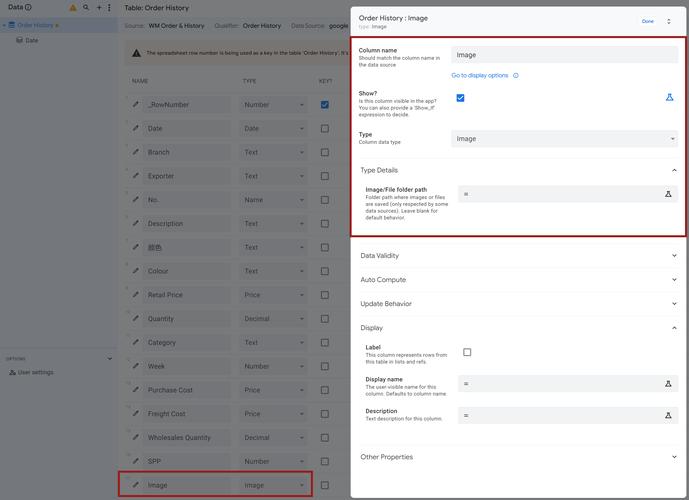Click info icon beside display options link
Screen dimensions: 689x500
point(516,76)
